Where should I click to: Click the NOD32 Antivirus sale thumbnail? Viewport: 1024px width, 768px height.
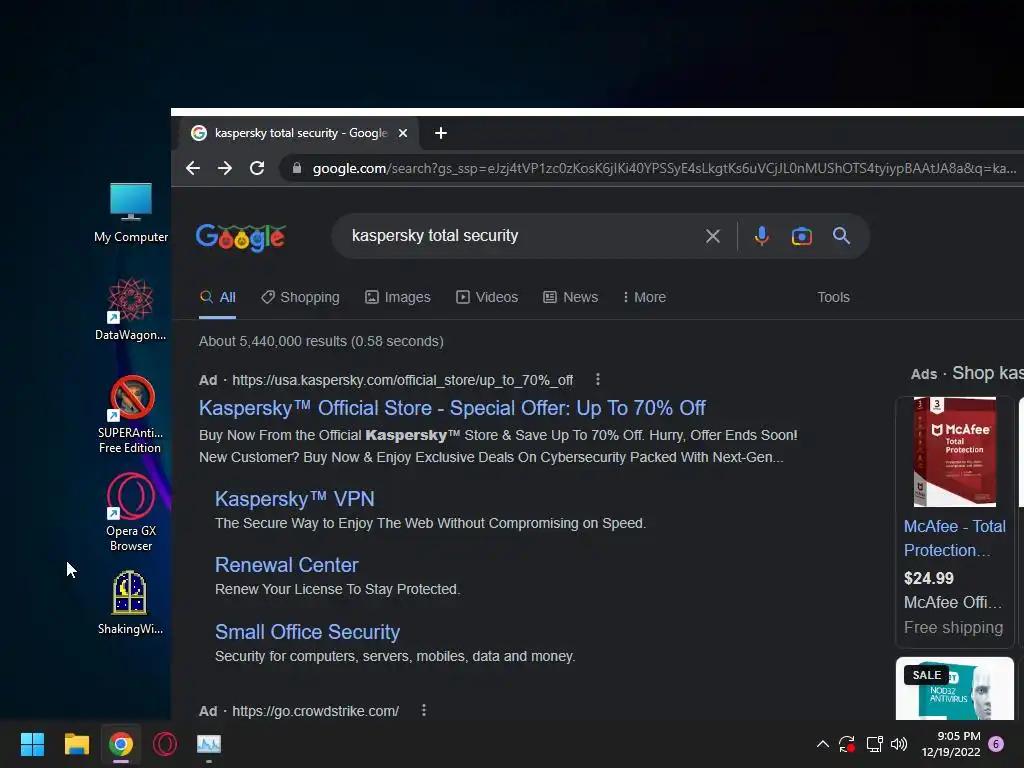click(x=954, y=689)
